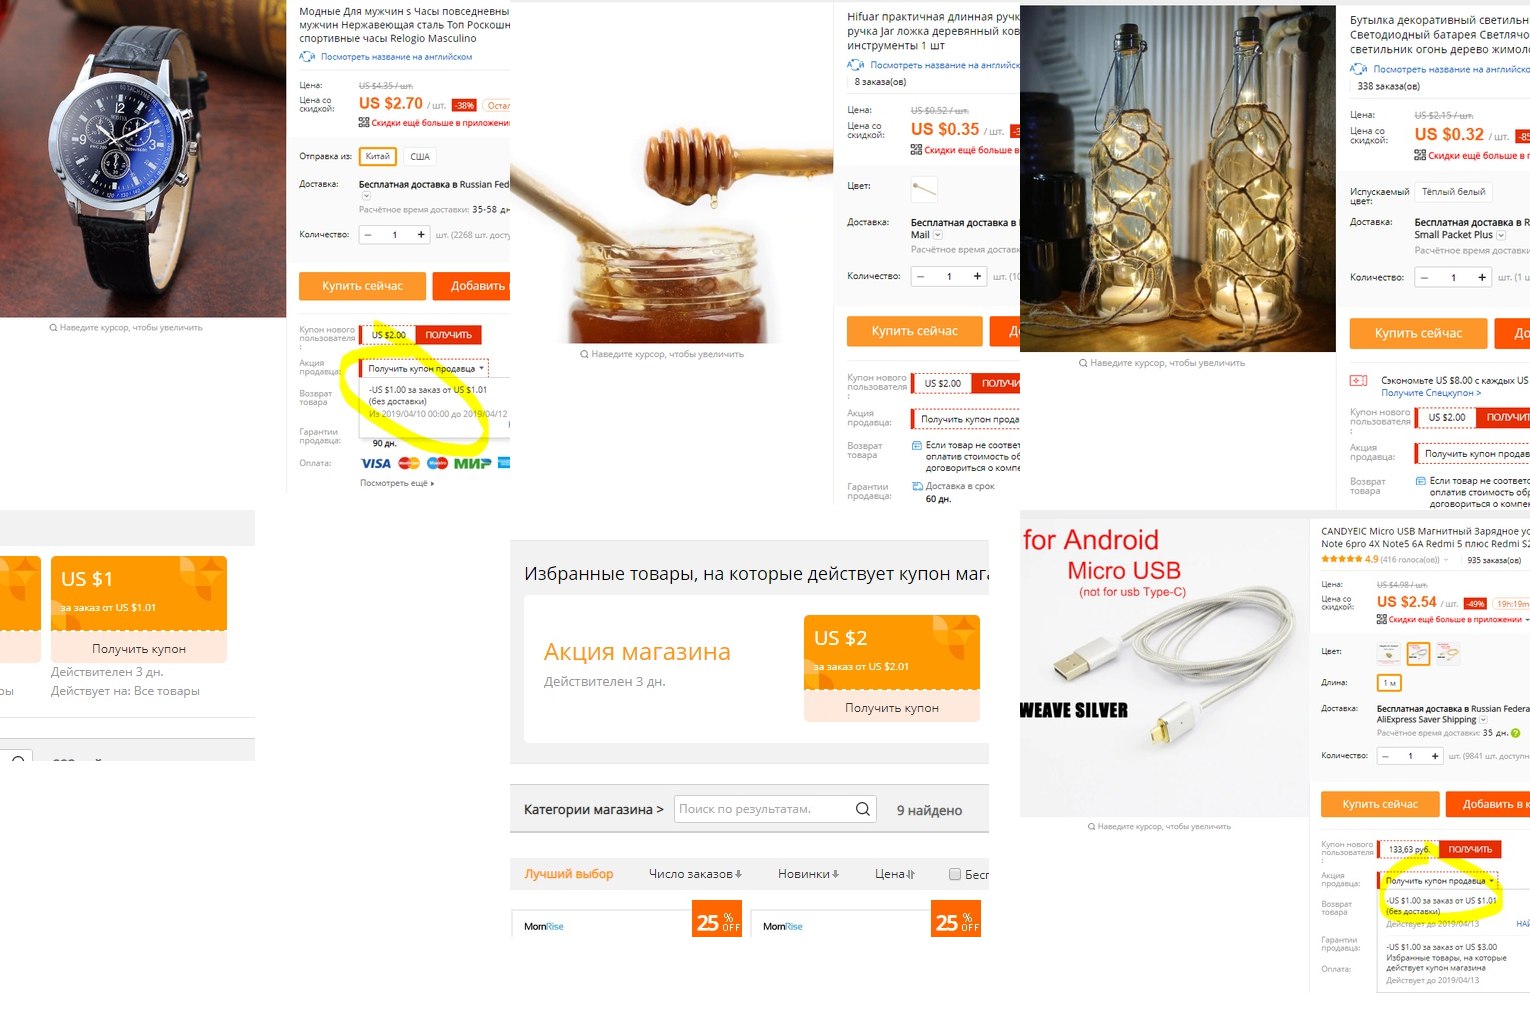The image size is (1530, 1020).
Task: Choose the Китай shipping origin option
Action: coord(378,156)
